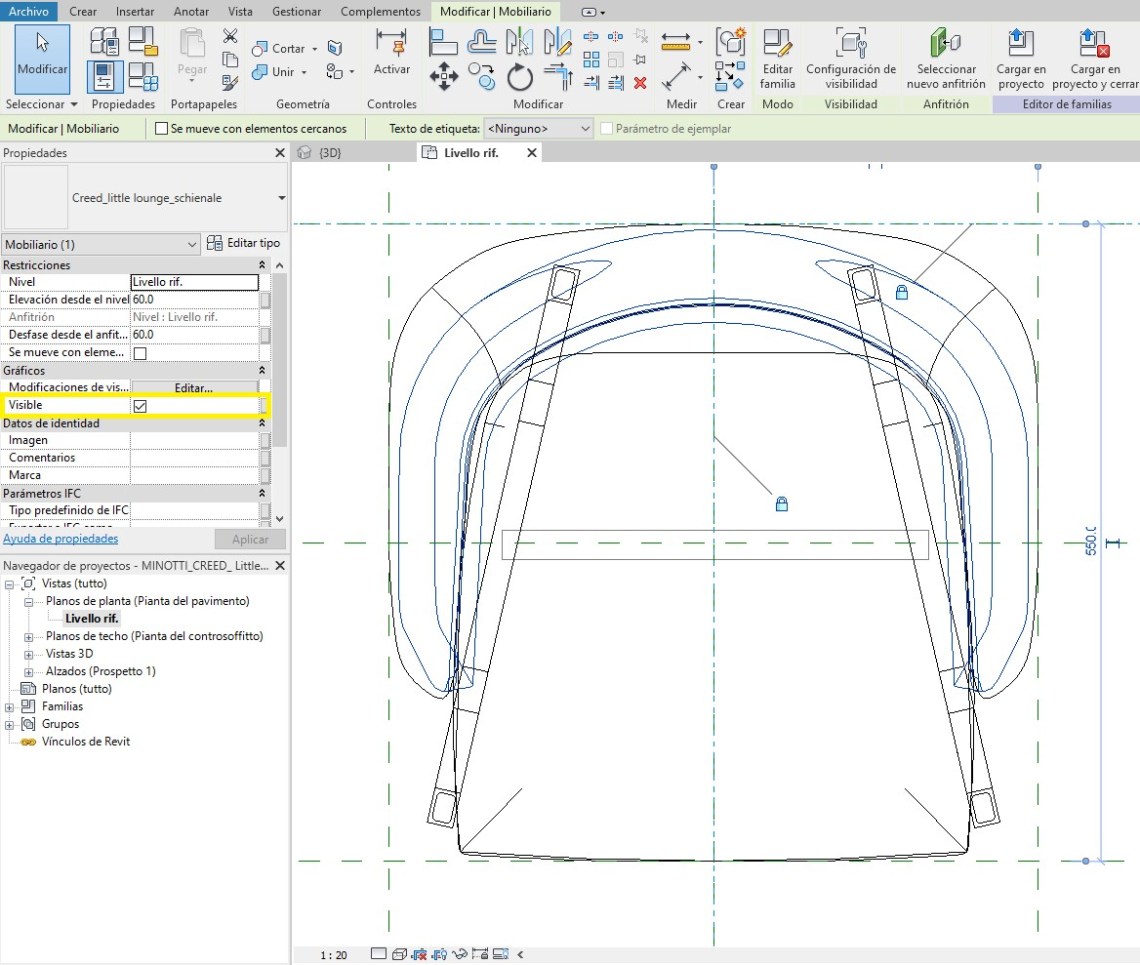Image resolution: width=1140 pixels, height=965 pixels.
Task: Click the Rotate tool icon
Action: click(519, 76)
